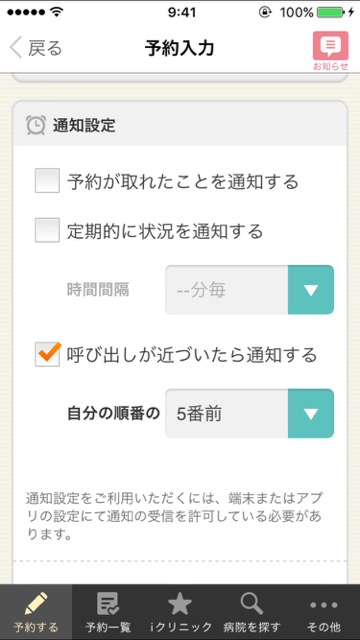Tap the star icon for iクリニック
Screen dimensions: 360x640
[180, 604]
